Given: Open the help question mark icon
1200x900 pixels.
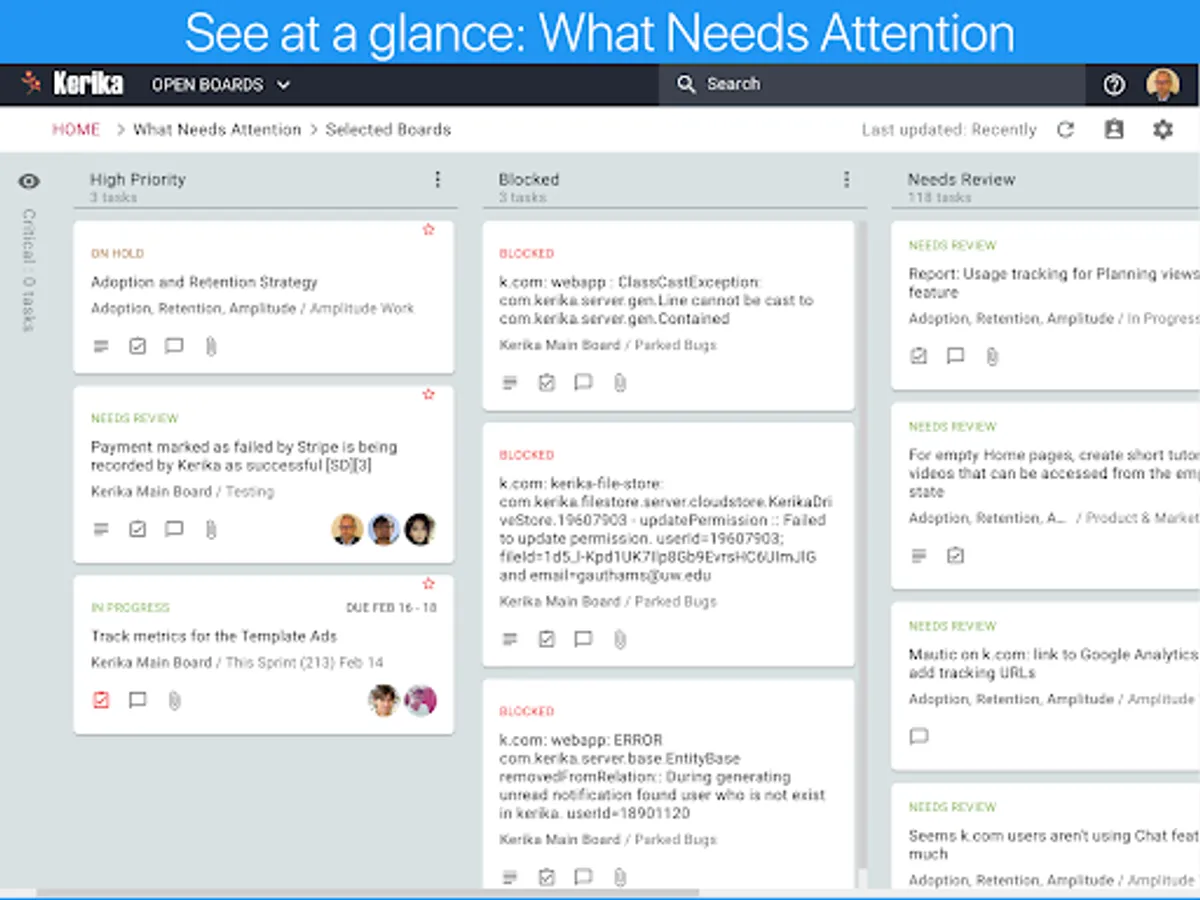Looking at the screenshot, I should (1114, 85).
